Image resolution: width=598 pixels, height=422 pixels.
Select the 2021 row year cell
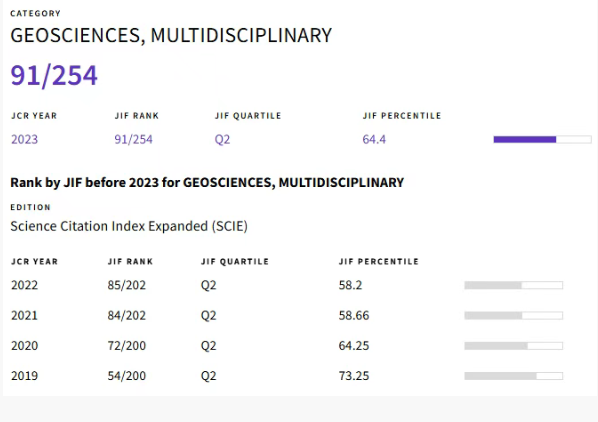coord(24,316)
